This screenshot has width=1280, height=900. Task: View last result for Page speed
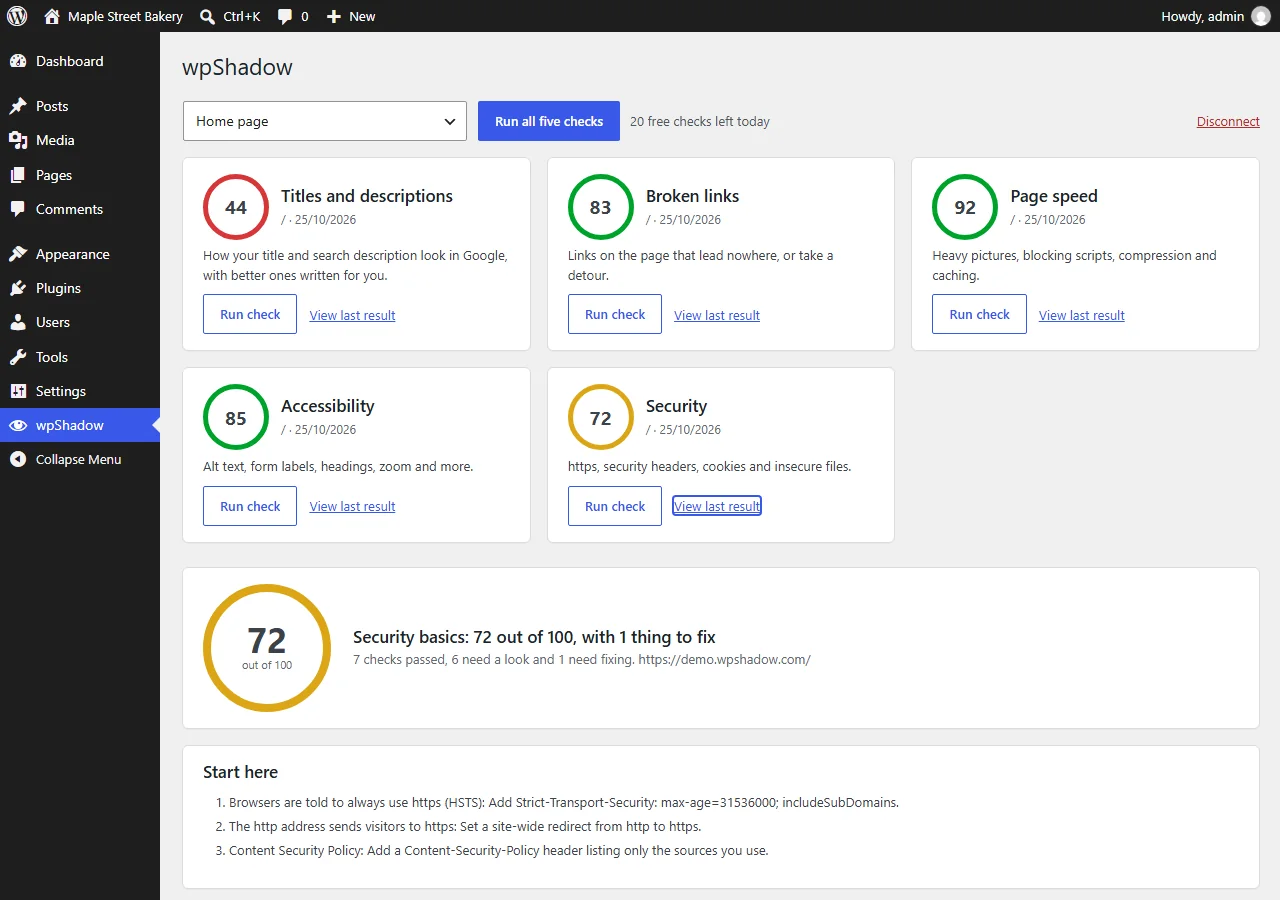(x=1082, y=315)
